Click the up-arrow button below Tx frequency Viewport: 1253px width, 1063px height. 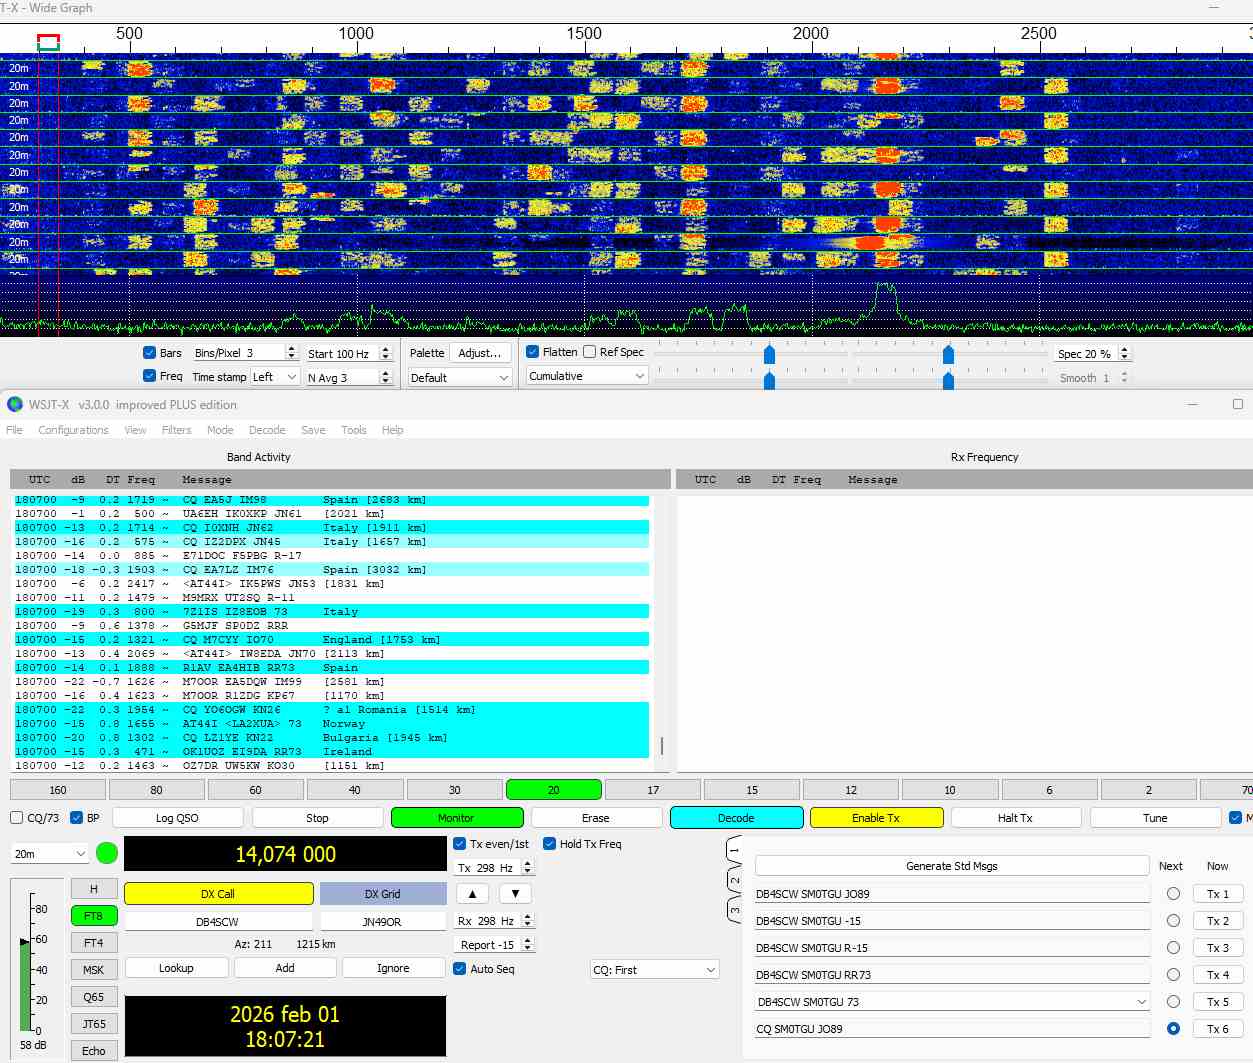pyautogui.click(x=472, y=894)
